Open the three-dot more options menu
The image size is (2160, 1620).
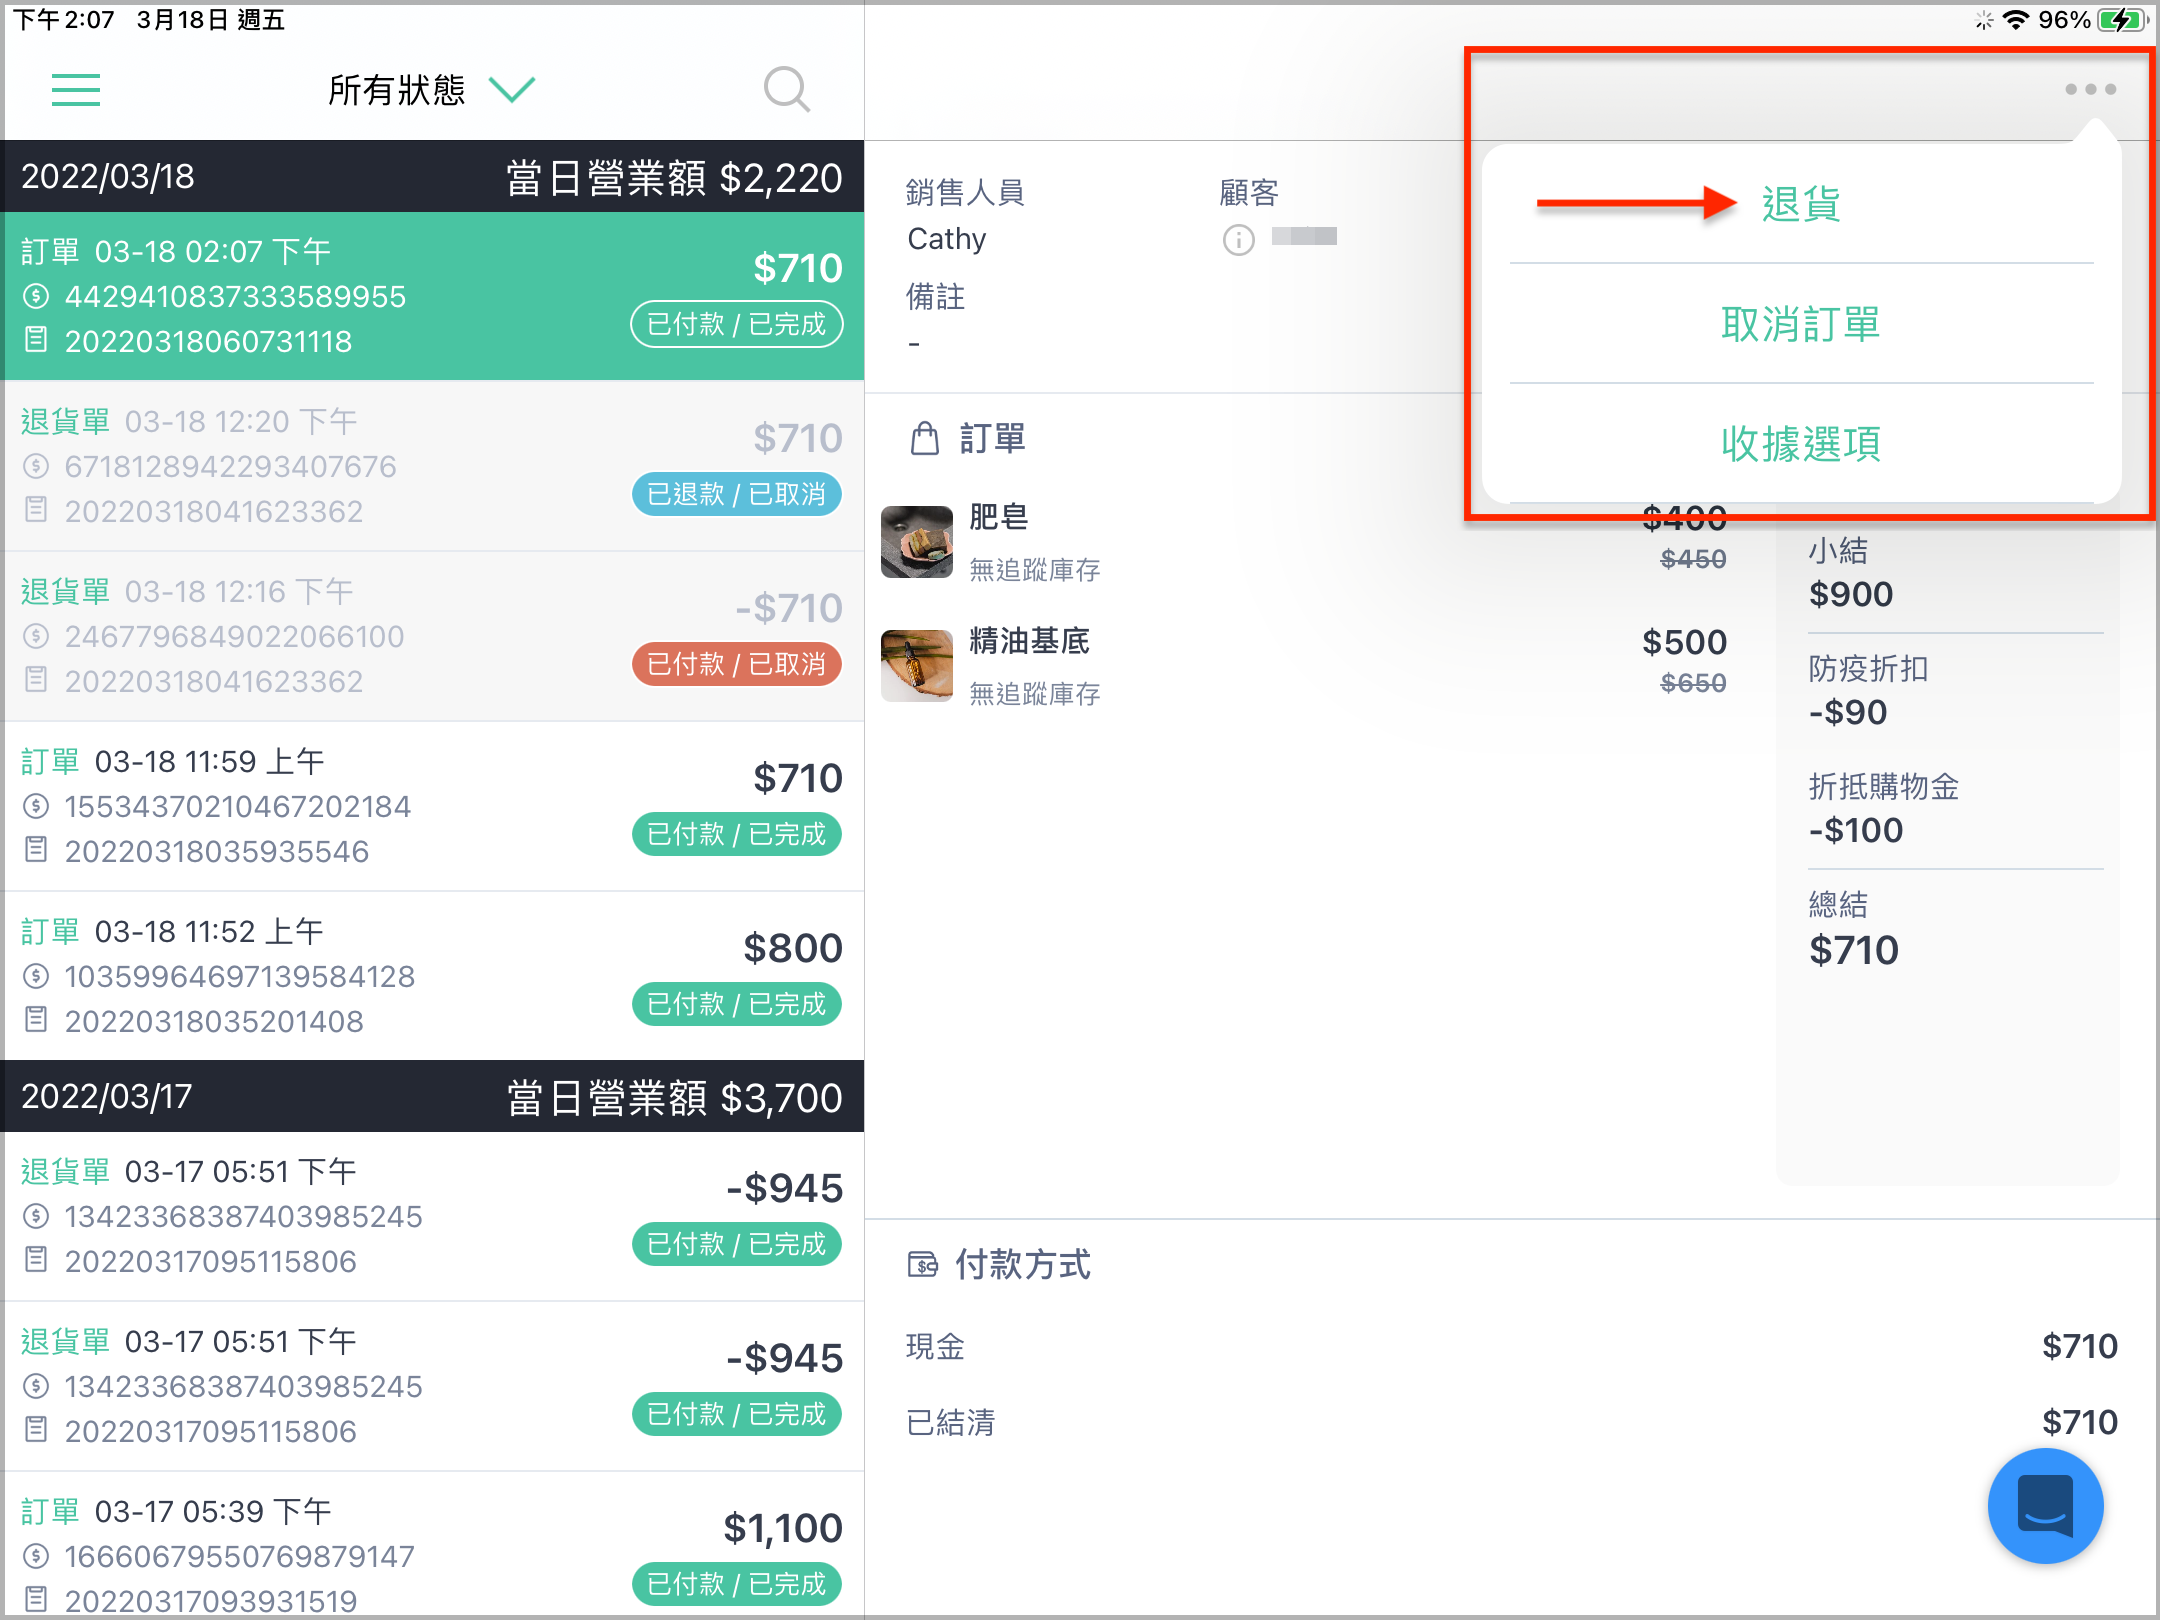2090,89
